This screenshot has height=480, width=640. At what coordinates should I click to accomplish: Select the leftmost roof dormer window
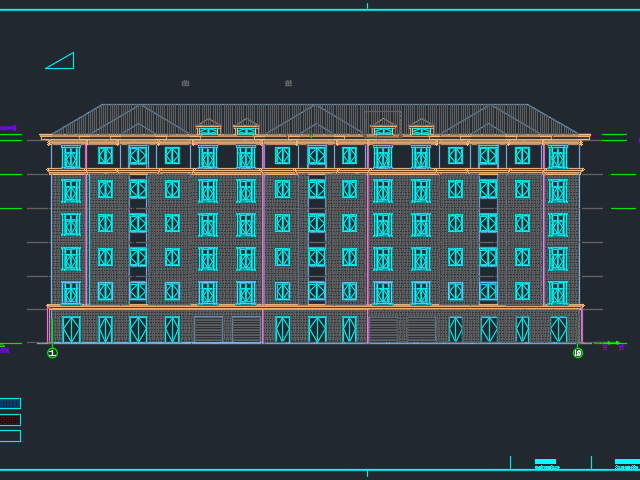click(208, 130)
